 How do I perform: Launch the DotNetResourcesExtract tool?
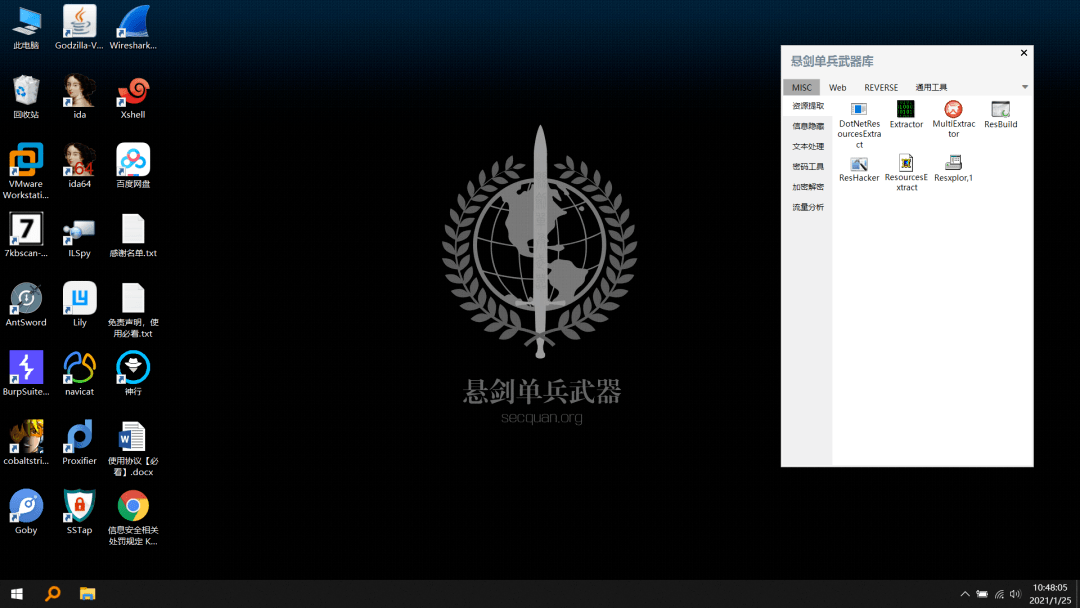pyautogui.click(x=859, y=125)
